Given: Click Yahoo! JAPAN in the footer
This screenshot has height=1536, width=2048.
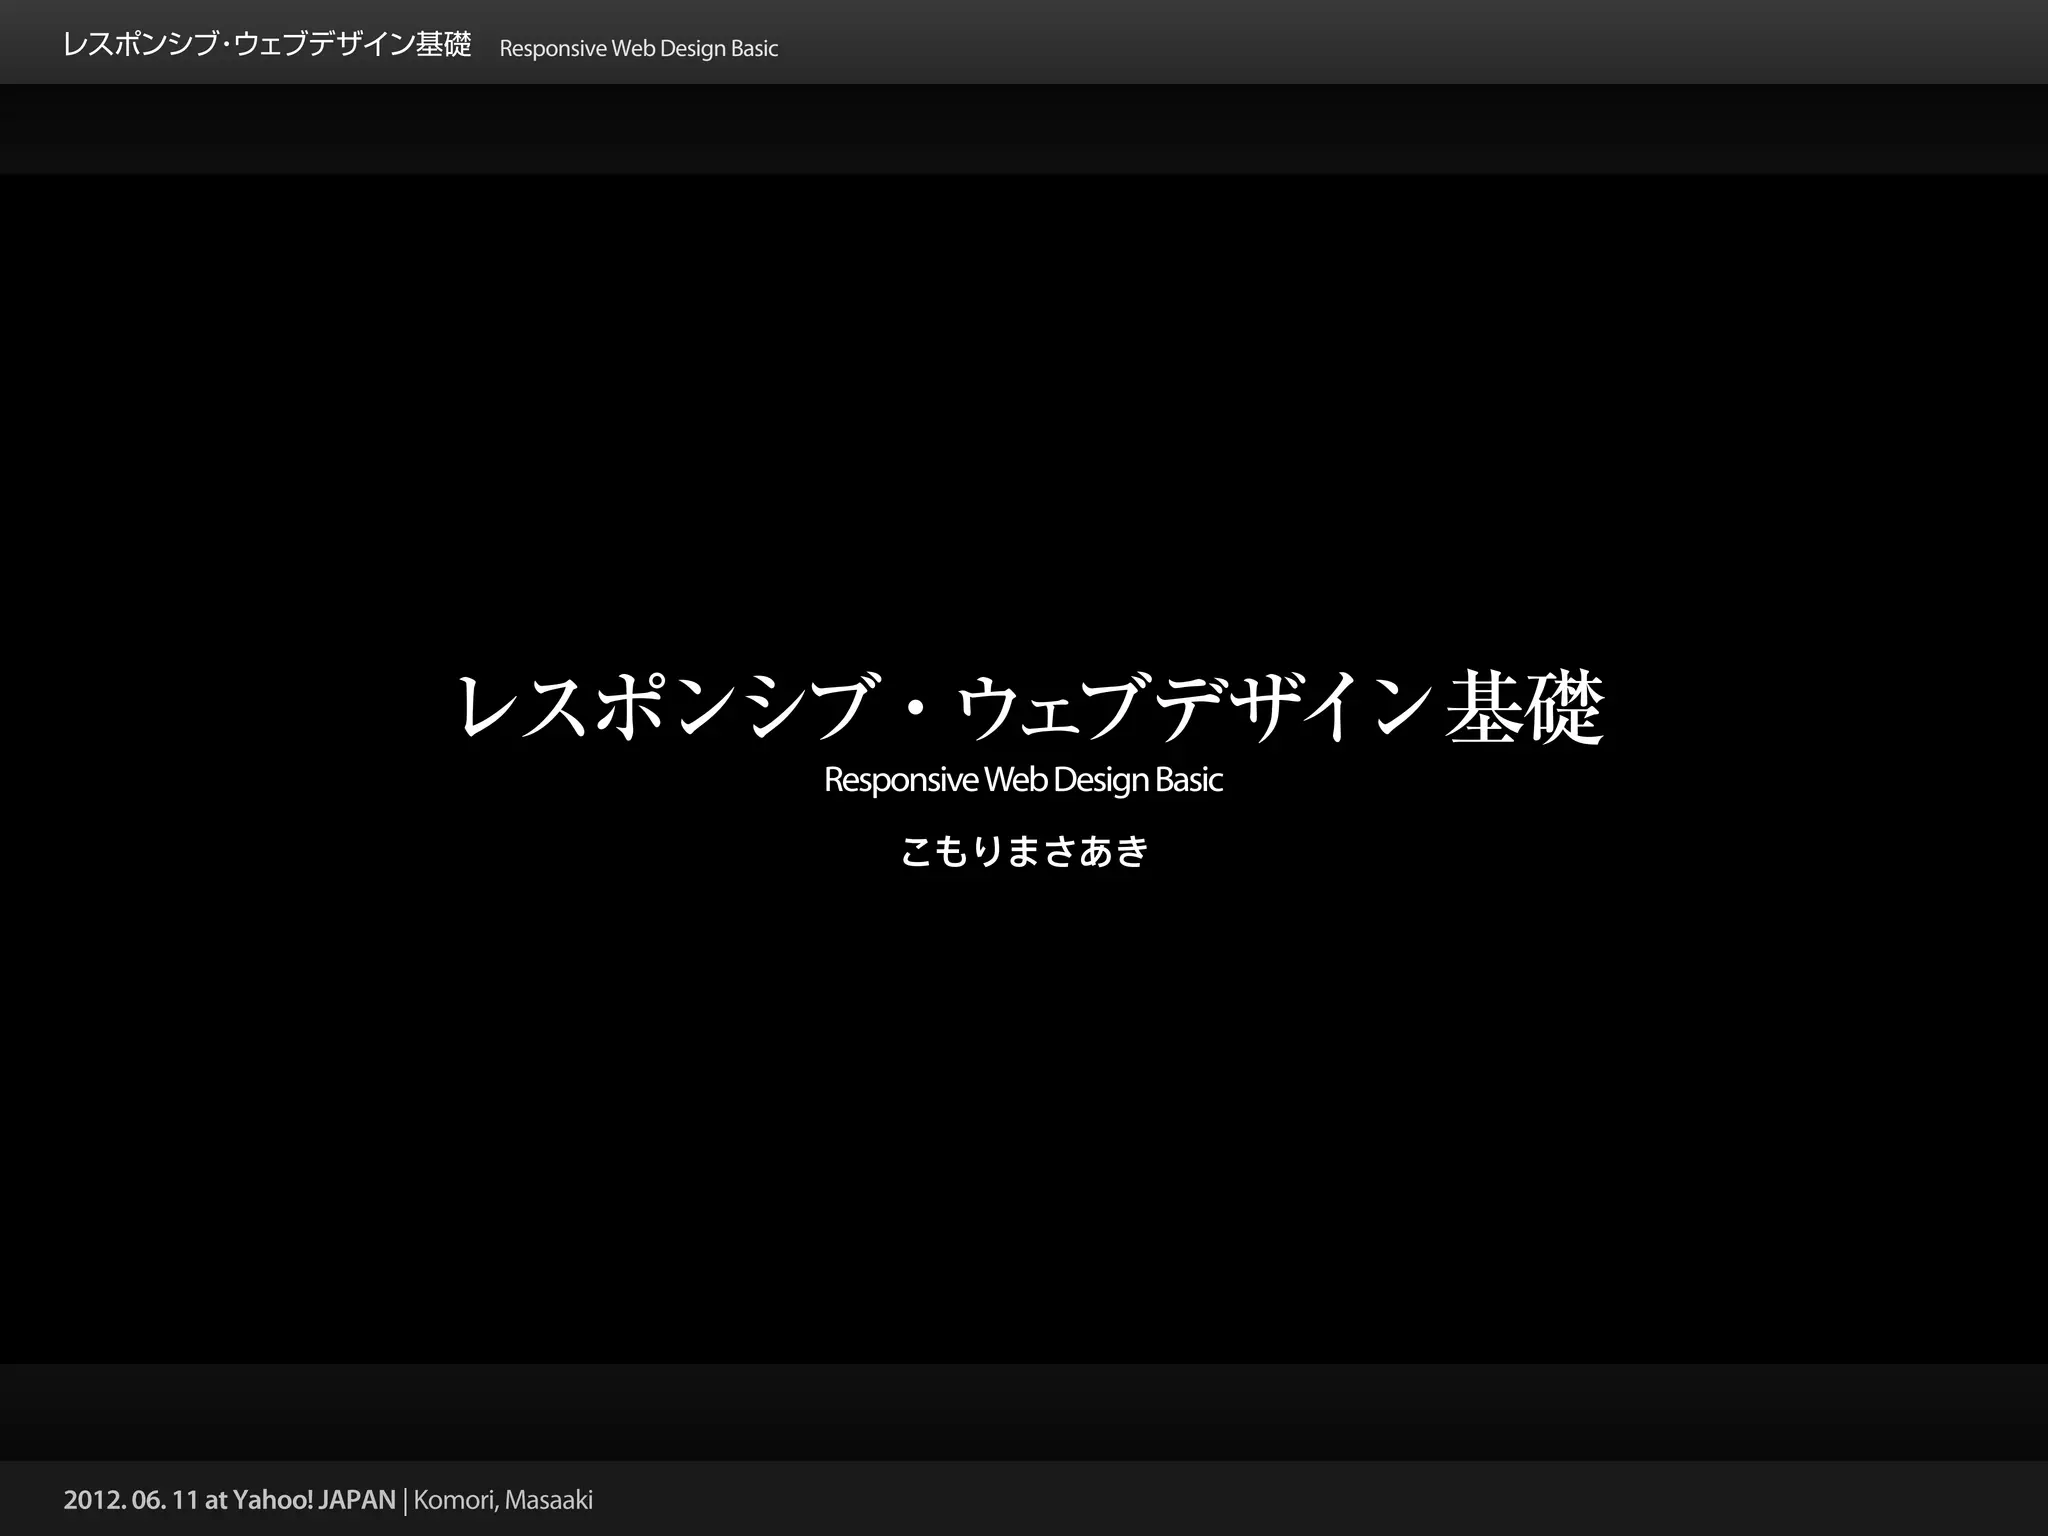Looking at the screenshot, I should pyautogui.click(x=315, y=1500).
